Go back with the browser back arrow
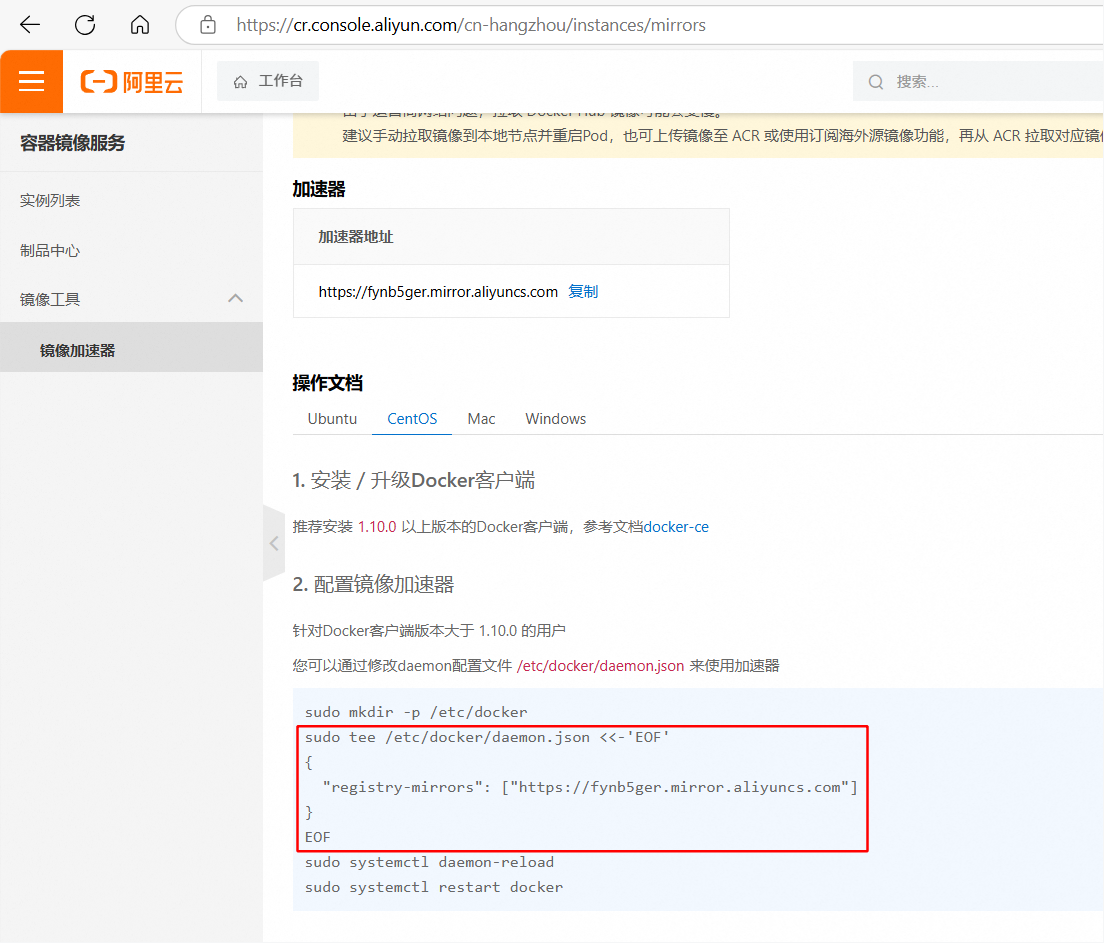 coord(30,25)
